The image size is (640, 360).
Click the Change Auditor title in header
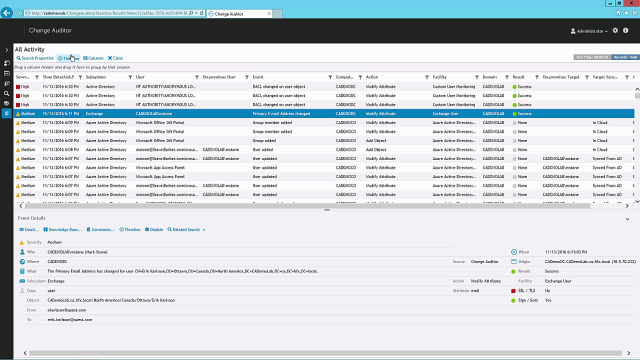click(50, 31)
